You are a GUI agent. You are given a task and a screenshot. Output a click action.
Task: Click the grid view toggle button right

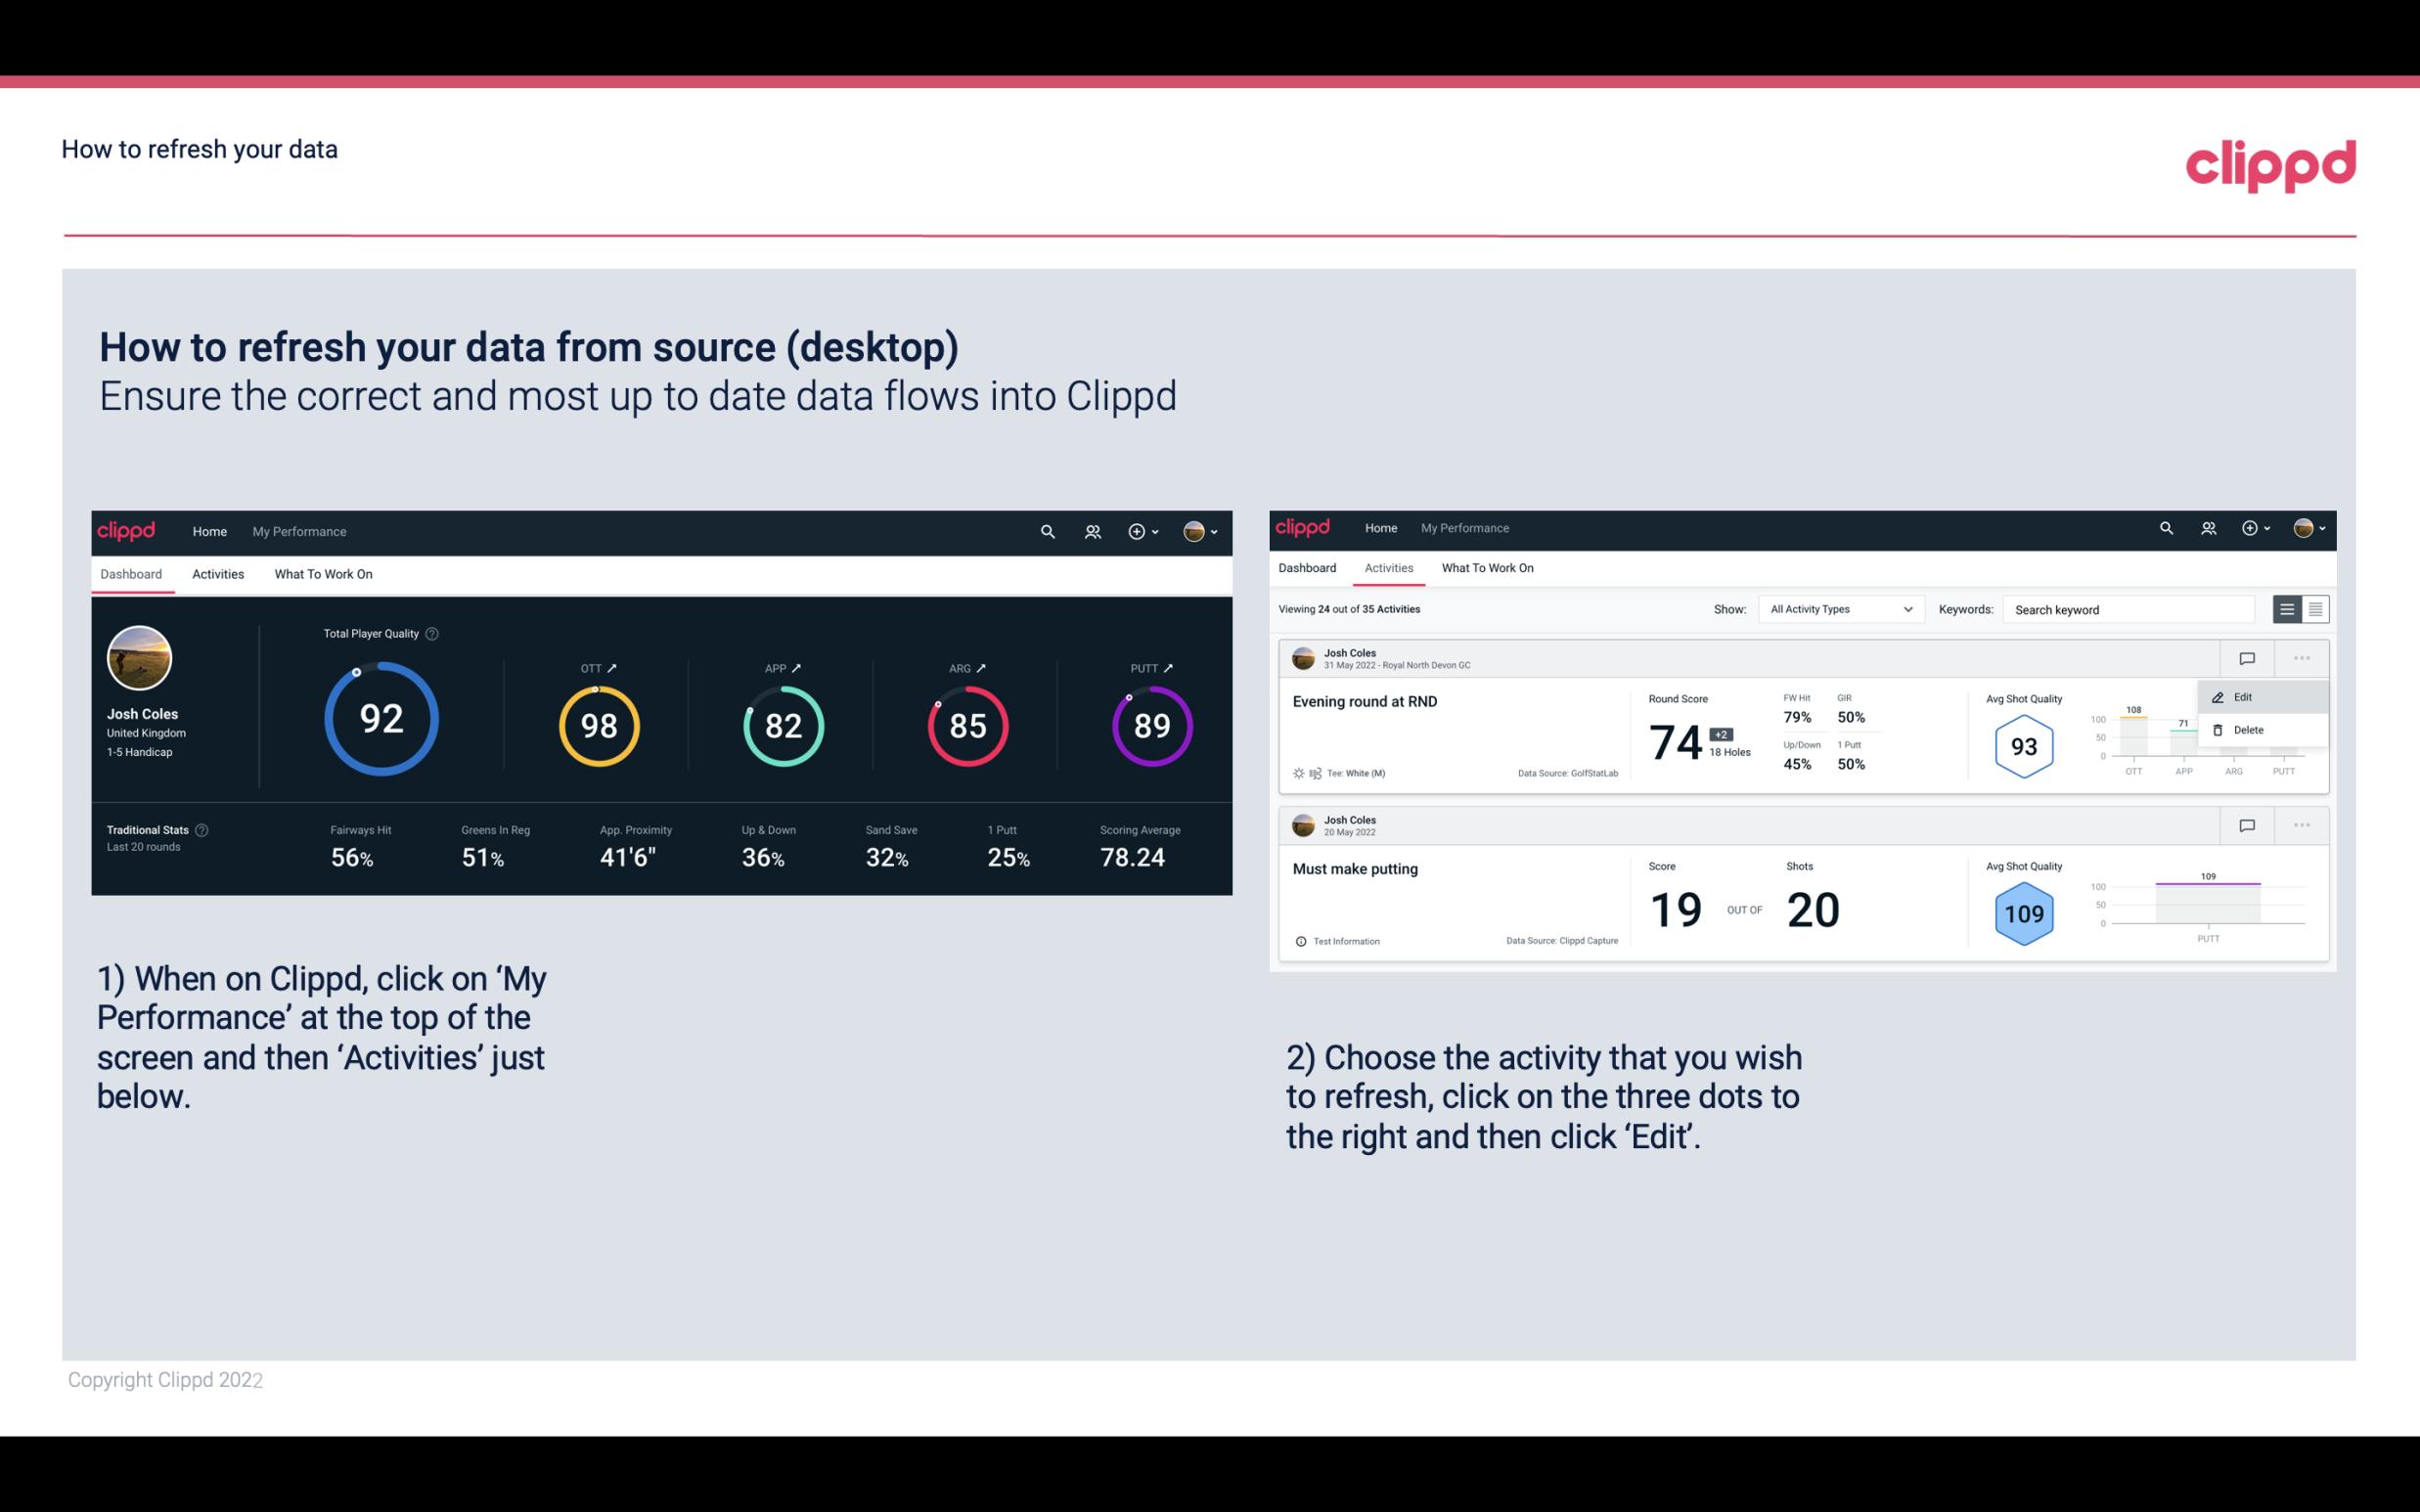pos(2313,608)
